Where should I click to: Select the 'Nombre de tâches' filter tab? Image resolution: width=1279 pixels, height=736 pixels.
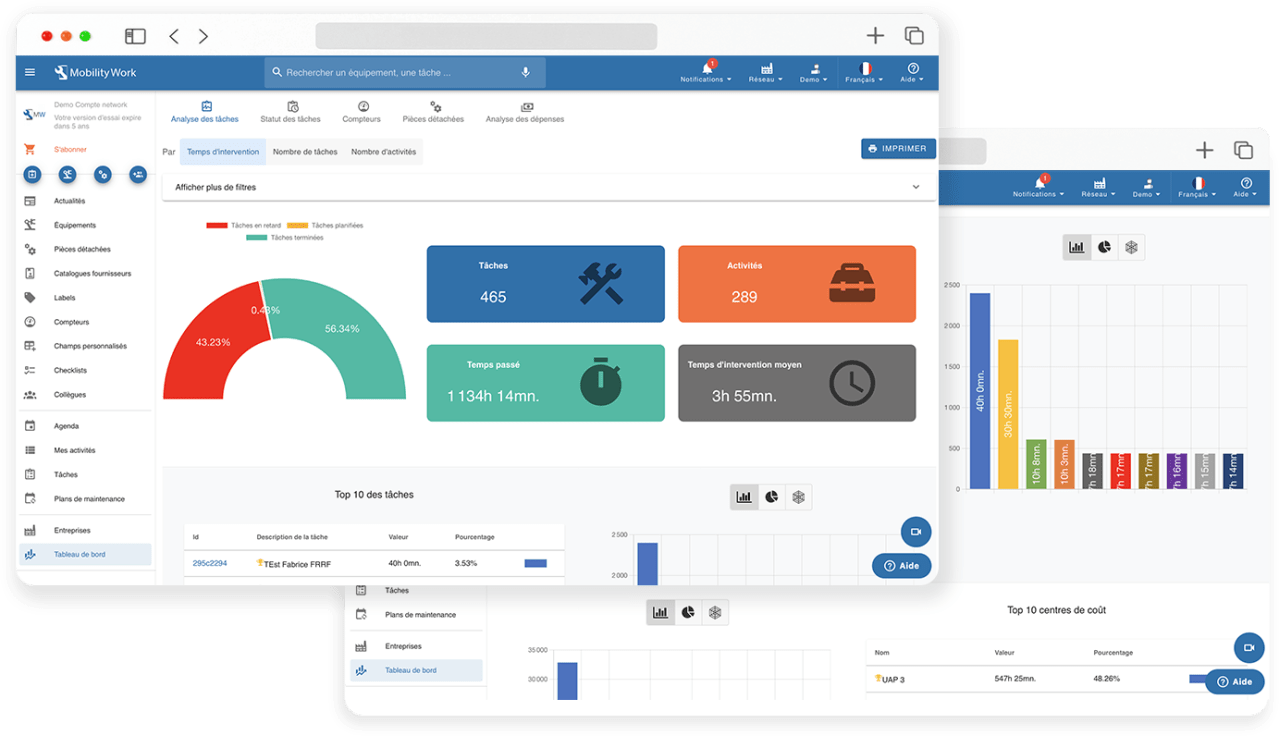pyautogui.click(x=307, y=152)
